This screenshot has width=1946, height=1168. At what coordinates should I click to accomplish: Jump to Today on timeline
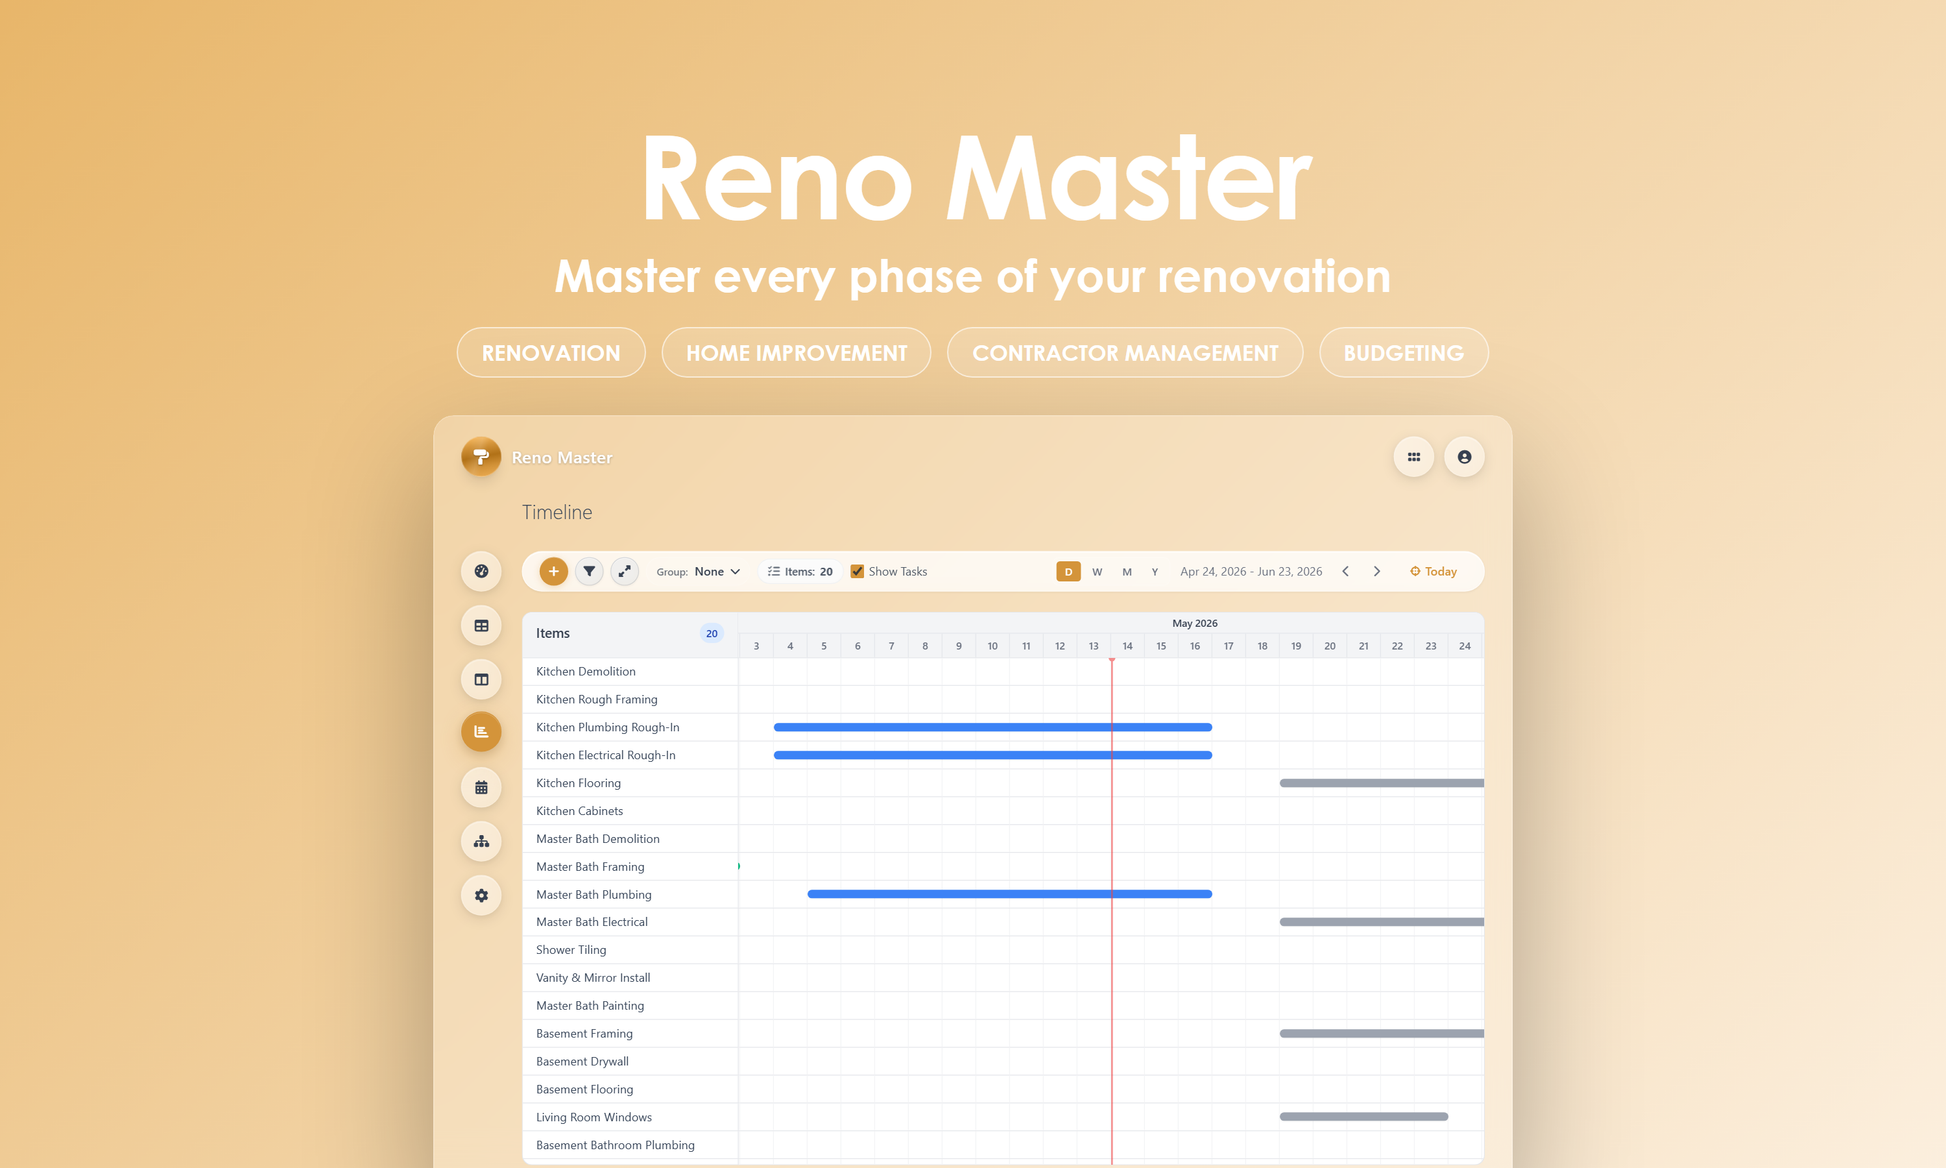click(x=1433, y=571)
